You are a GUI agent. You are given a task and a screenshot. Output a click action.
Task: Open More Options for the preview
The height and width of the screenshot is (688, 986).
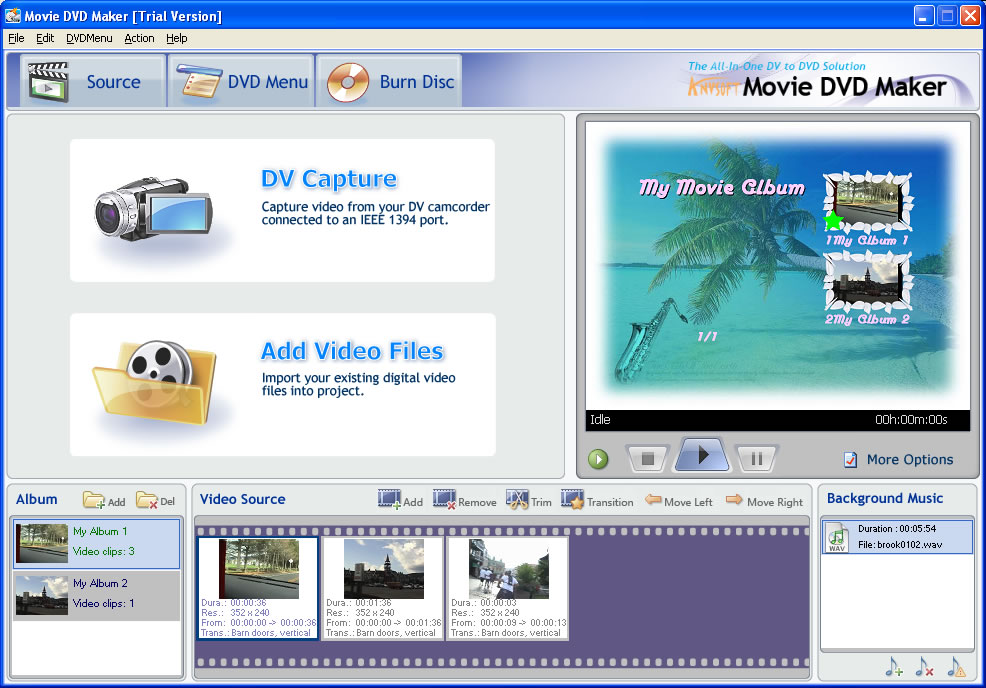click(x=897, y=460)
